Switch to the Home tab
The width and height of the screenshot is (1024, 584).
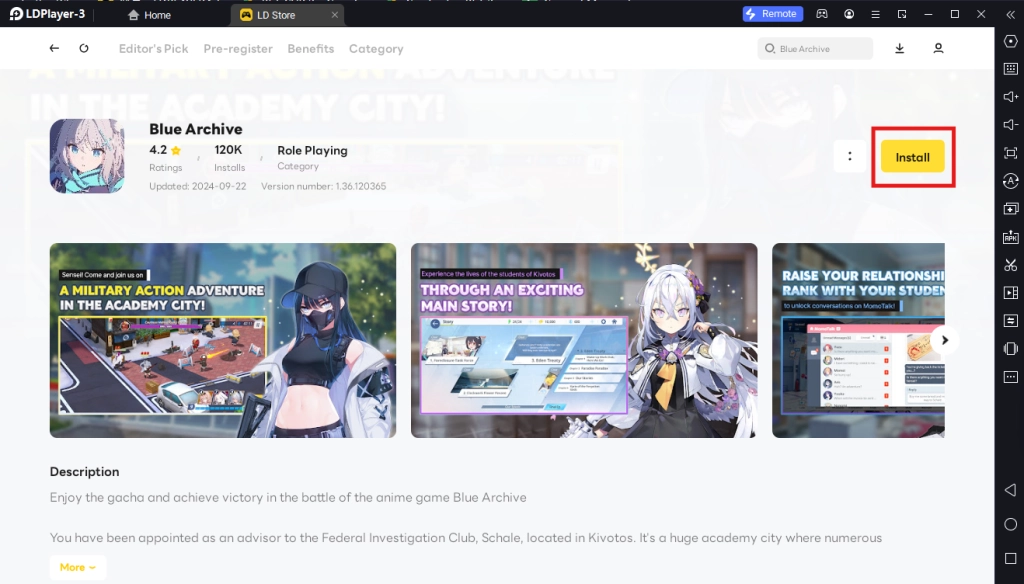pos(150,14)
